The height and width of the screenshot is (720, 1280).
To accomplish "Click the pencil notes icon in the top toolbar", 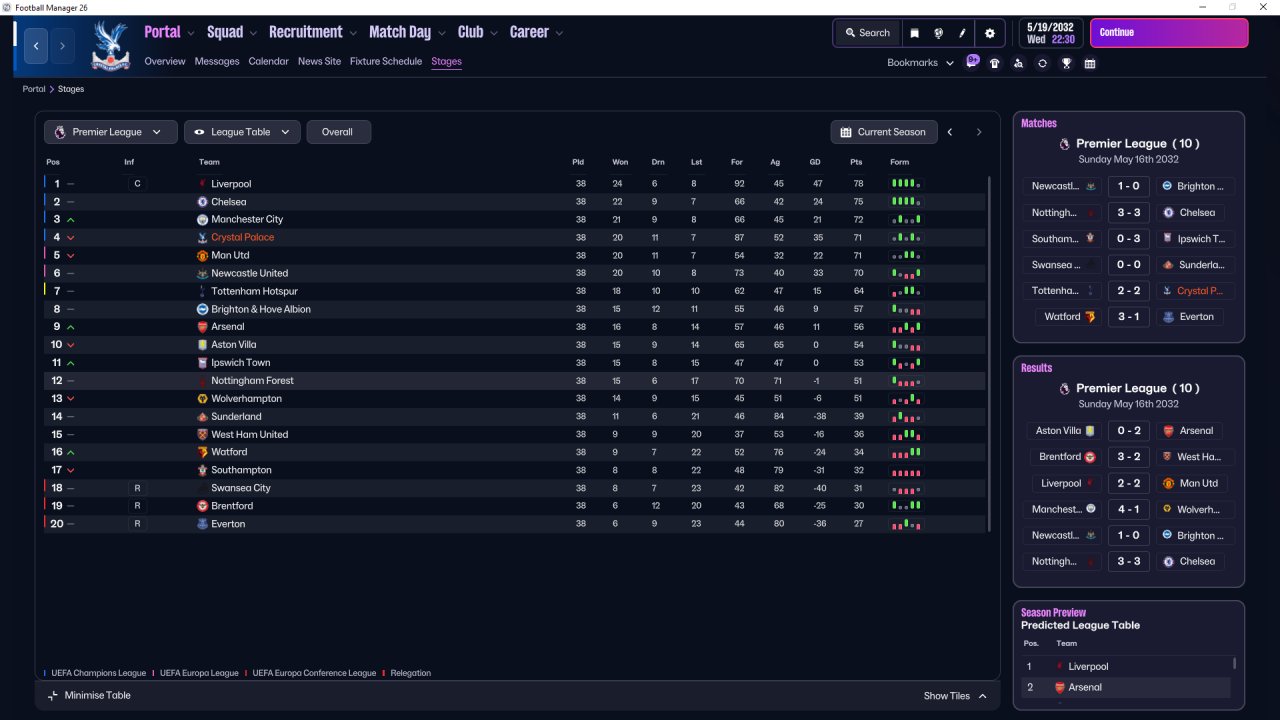I will coord(963,33).
